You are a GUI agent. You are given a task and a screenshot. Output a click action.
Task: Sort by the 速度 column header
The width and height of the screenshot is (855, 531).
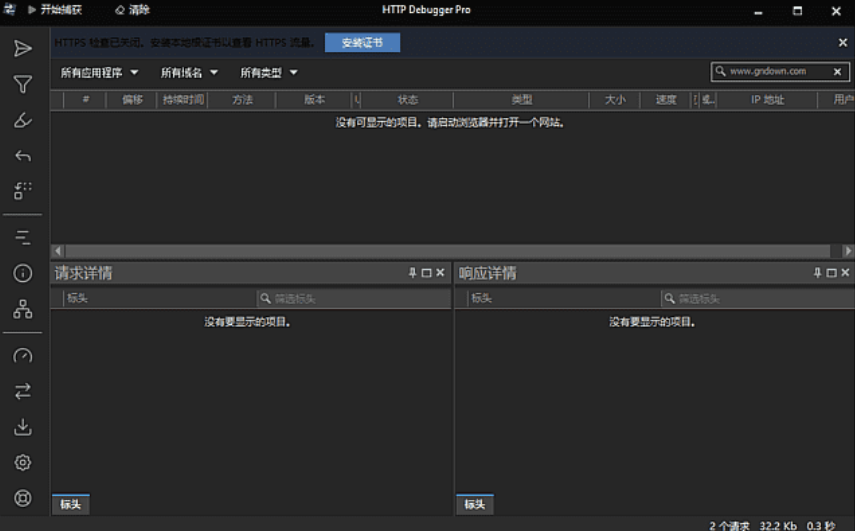click(x=665, y=100)
